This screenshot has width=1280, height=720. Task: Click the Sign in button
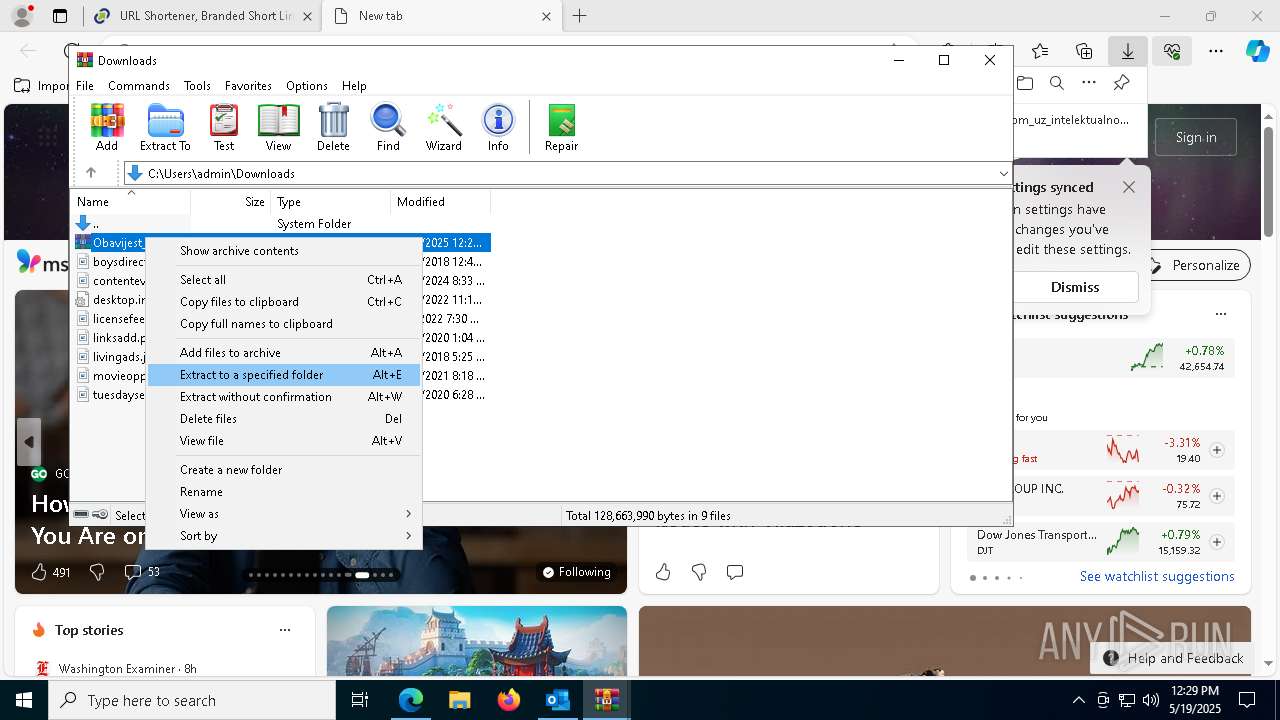(1196, 137)
